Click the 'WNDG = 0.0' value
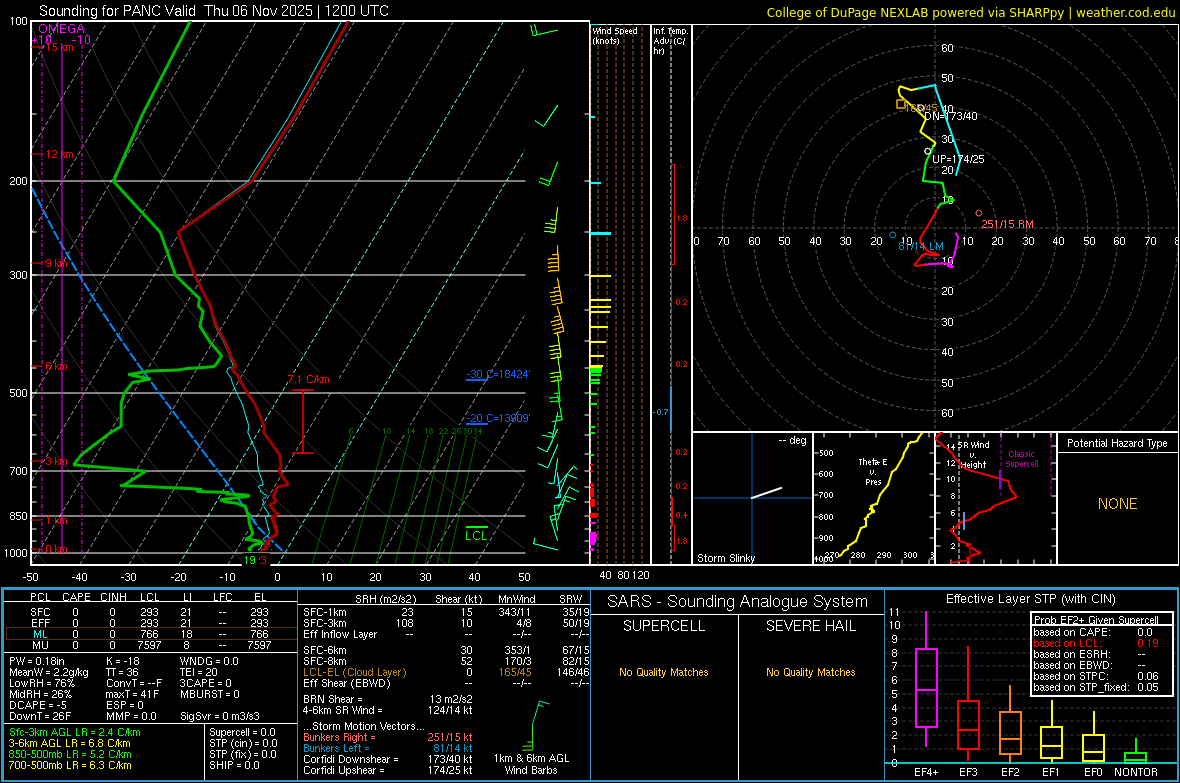The image size is (1180, 783). coord(209,661)
